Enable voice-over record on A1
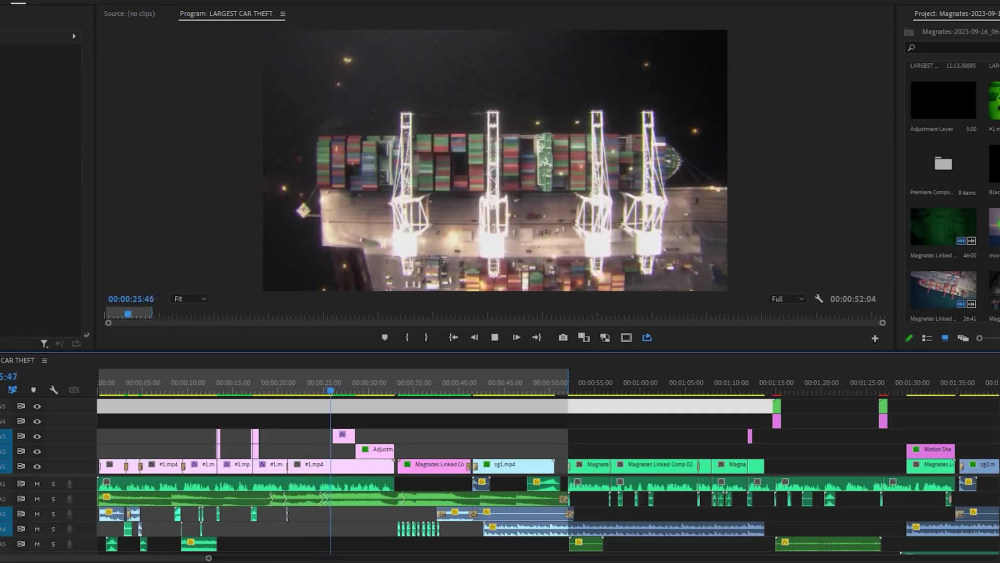1000x563 pixels. [70, 484]
